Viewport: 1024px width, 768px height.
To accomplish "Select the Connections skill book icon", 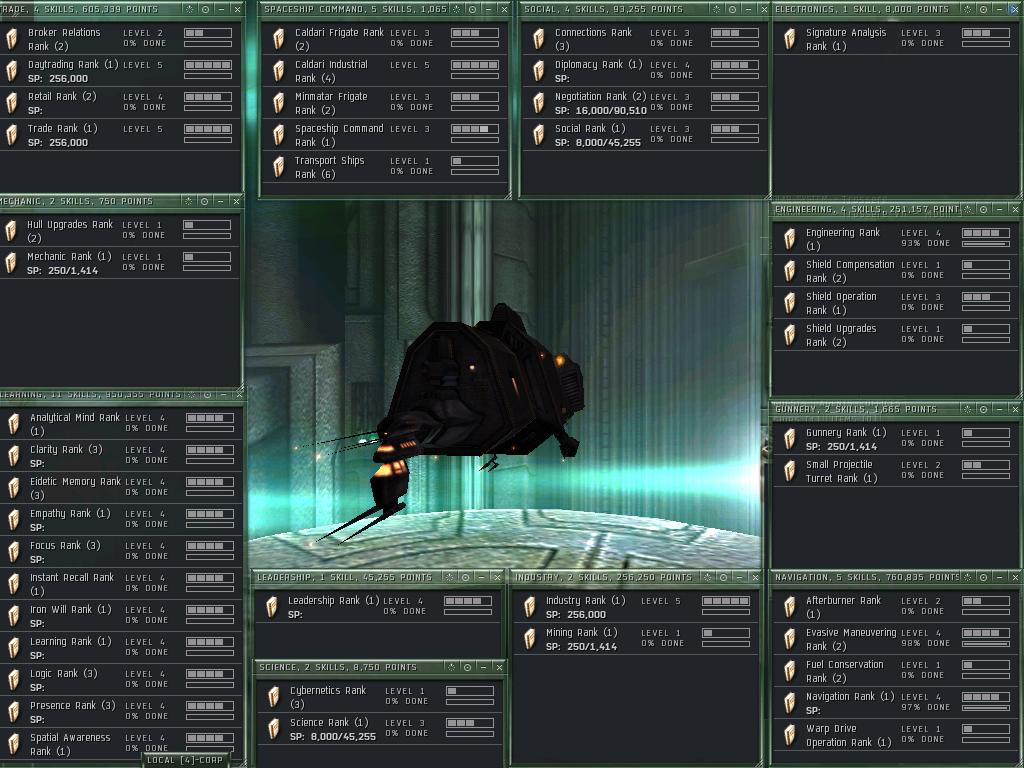I will 539,39.
